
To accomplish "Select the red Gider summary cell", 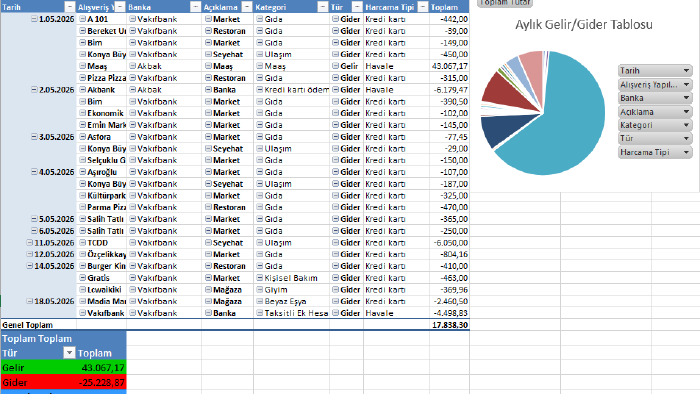I will pyautogui.click(x=38, y=382).
